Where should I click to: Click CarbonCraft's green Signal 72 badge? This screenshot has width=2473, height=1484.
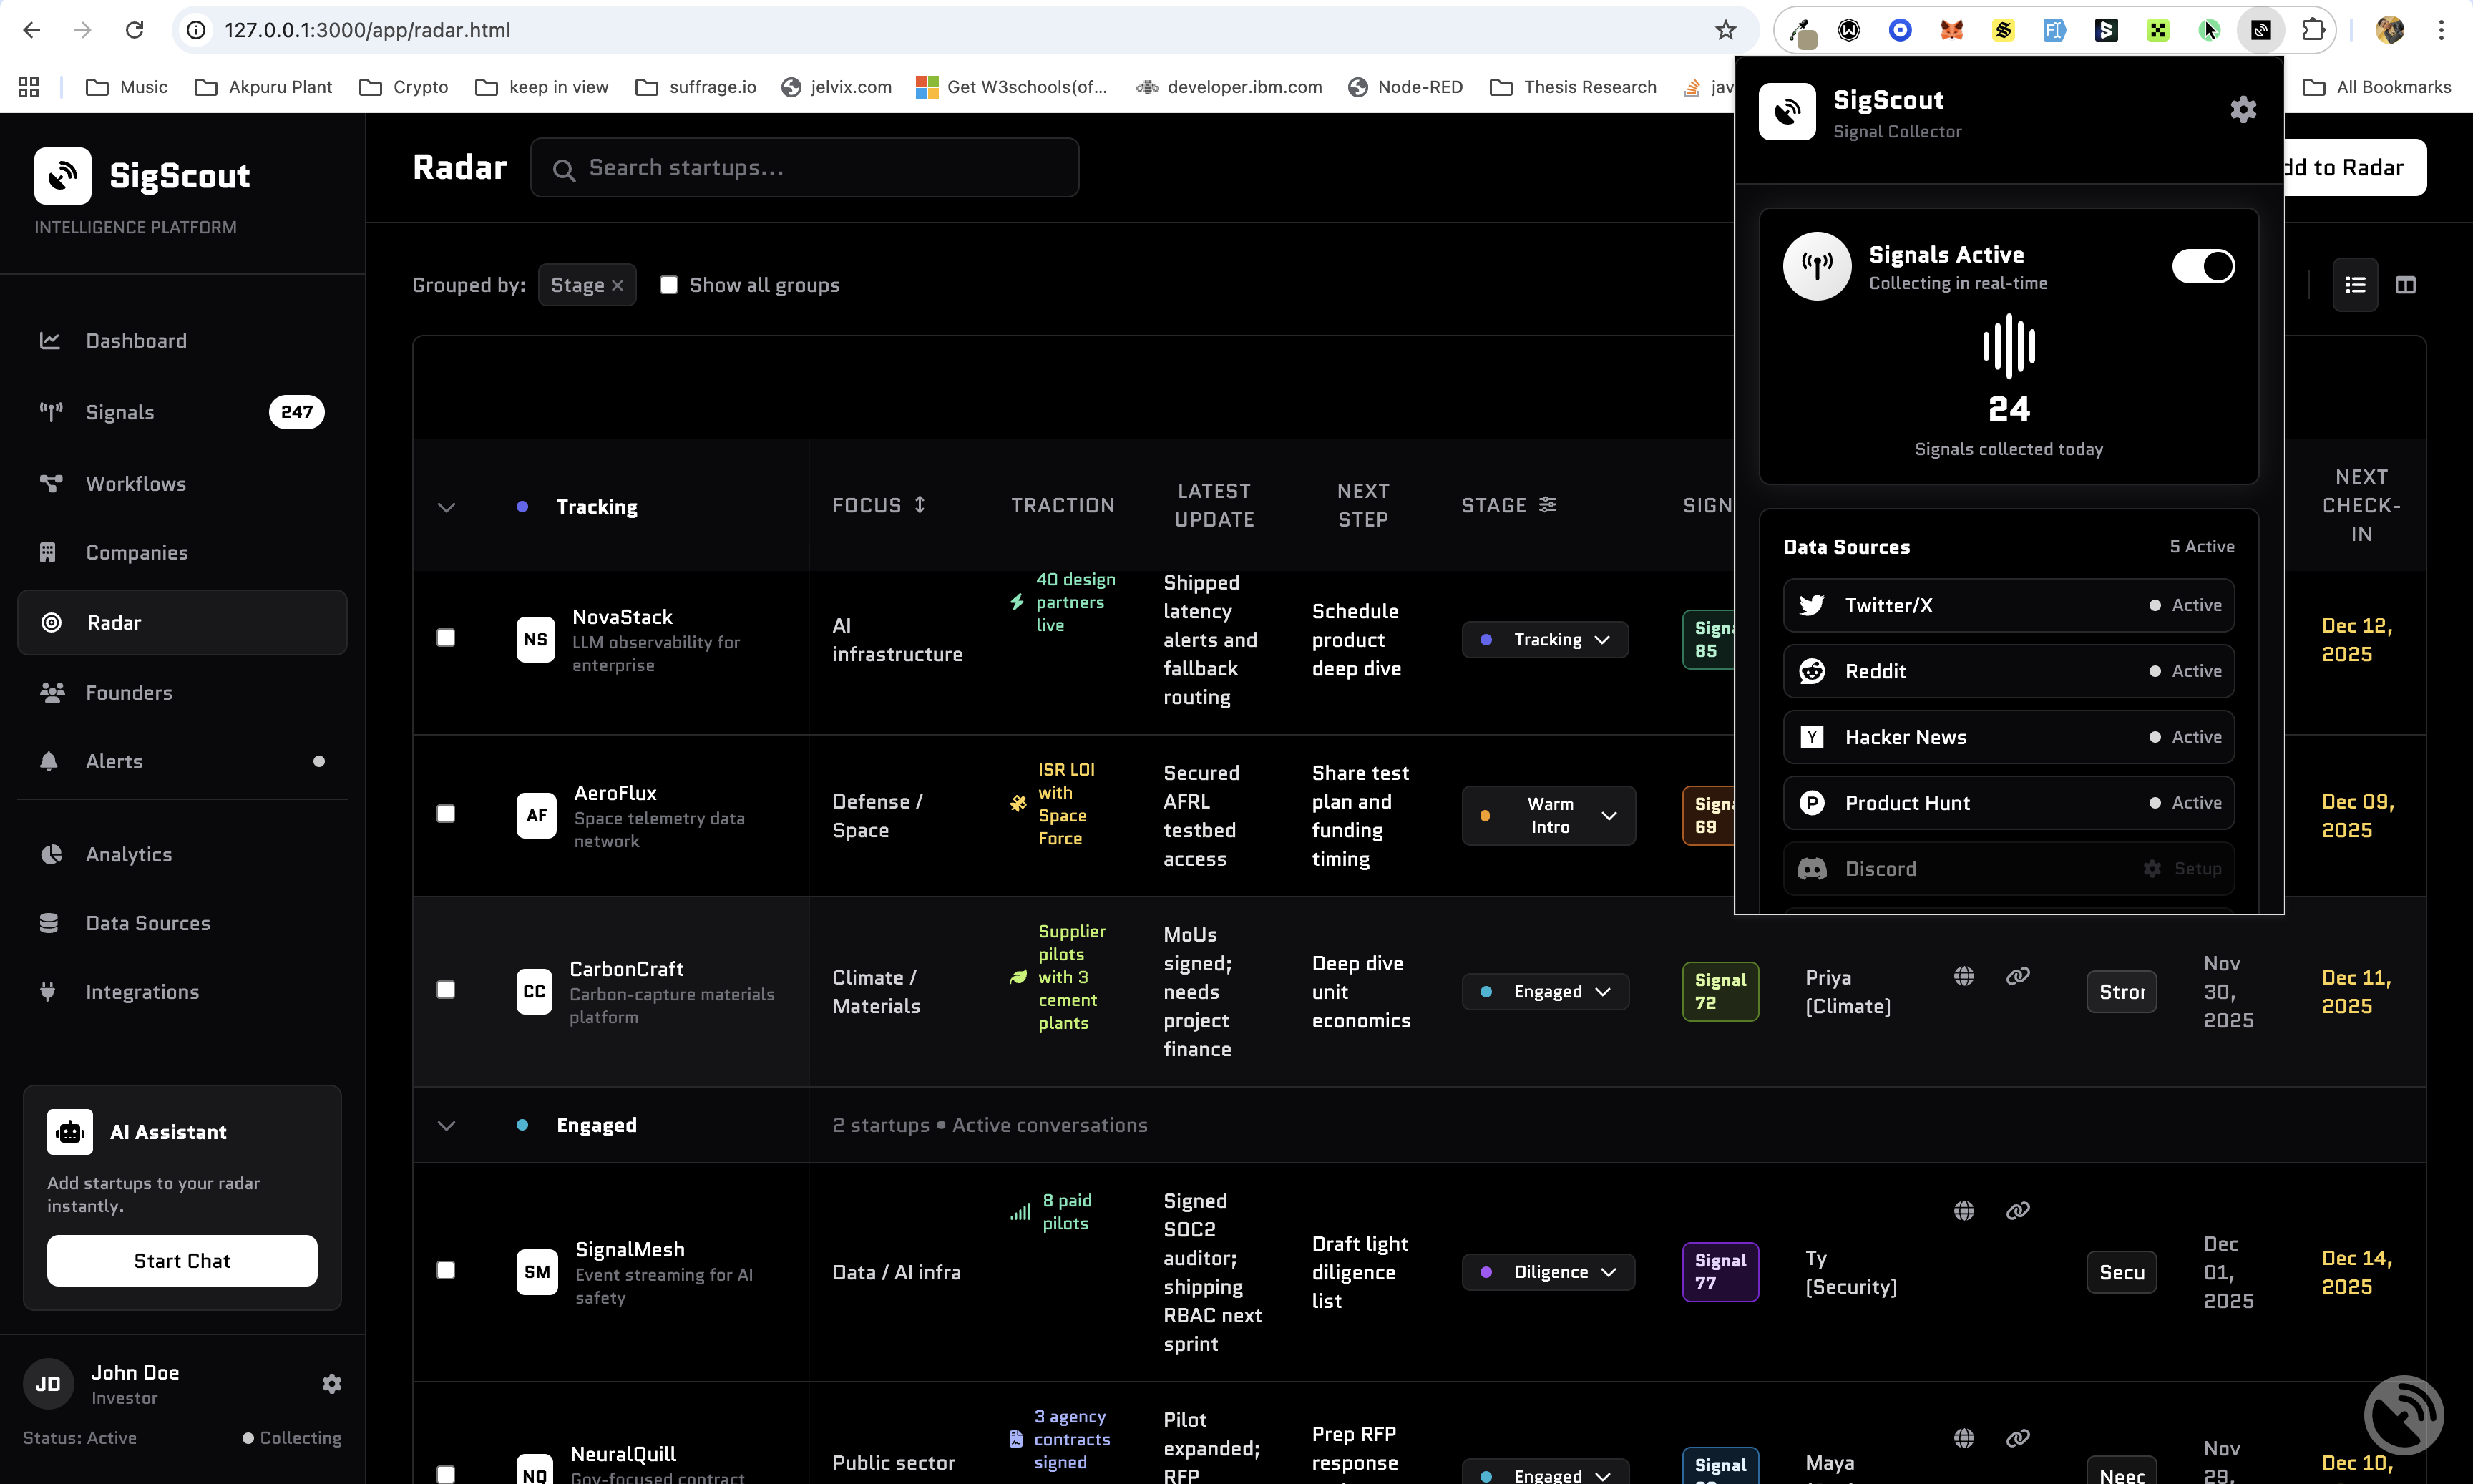click(x=1719, y=991)
